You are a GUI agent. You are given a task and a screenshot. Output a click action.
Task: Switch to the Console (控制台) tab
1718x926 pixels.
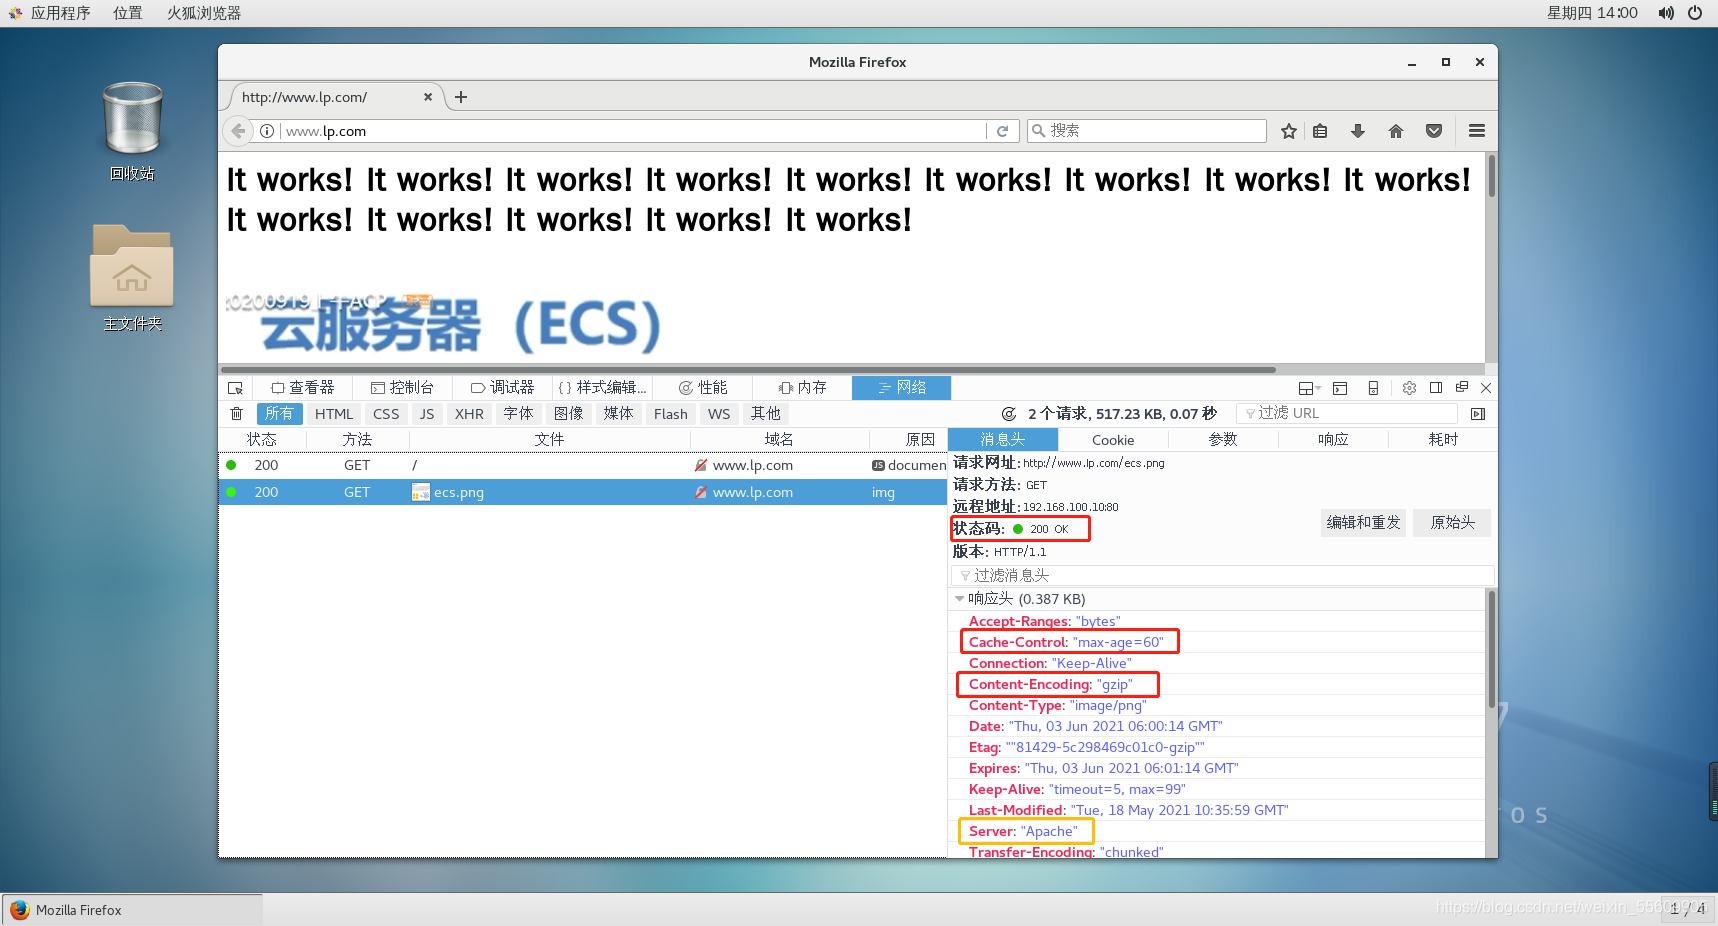pos(402,388)
